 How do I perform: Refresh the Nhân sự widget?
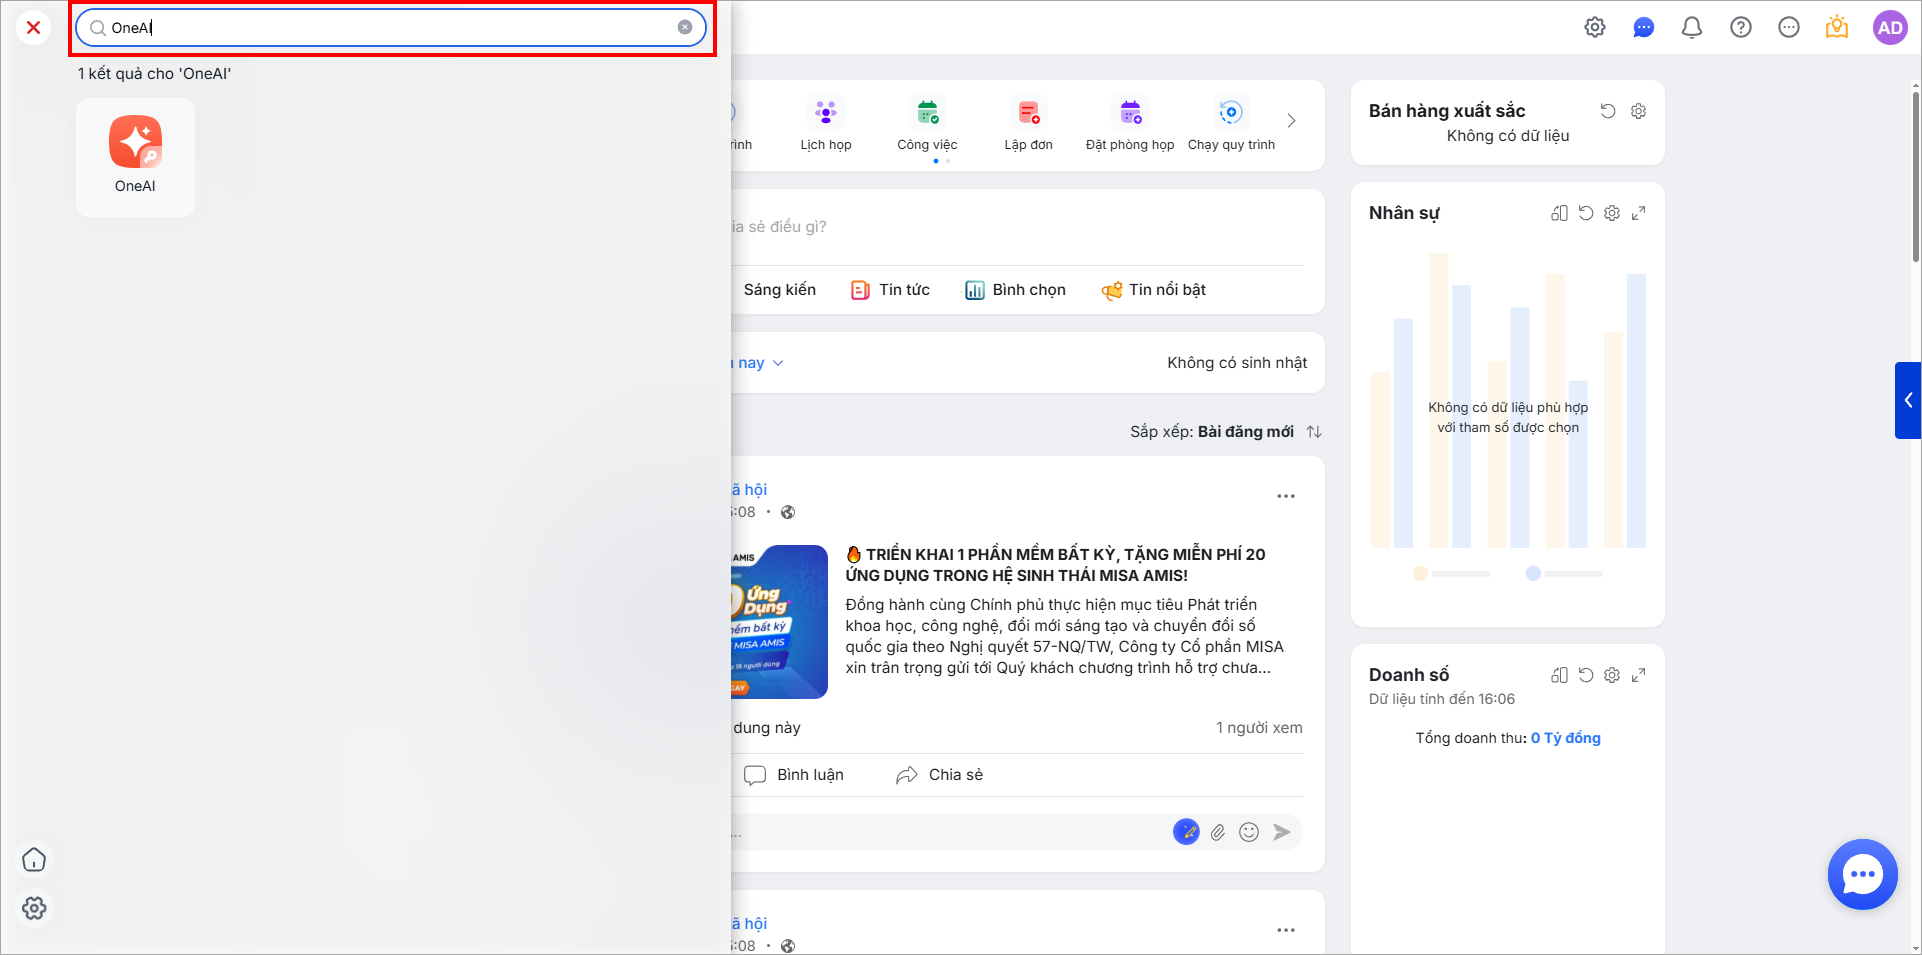point(1586,213)
